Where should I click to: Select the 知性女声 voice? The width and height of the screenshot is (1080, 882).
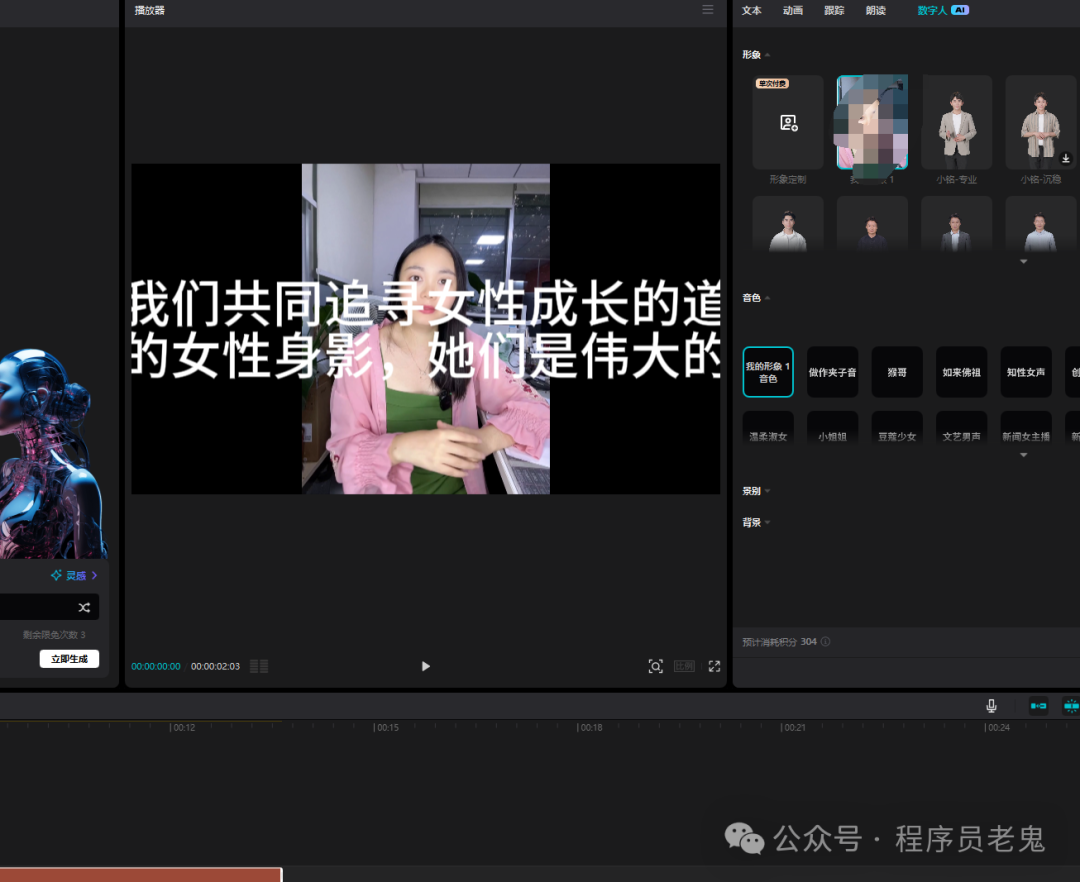[1026, 372]
